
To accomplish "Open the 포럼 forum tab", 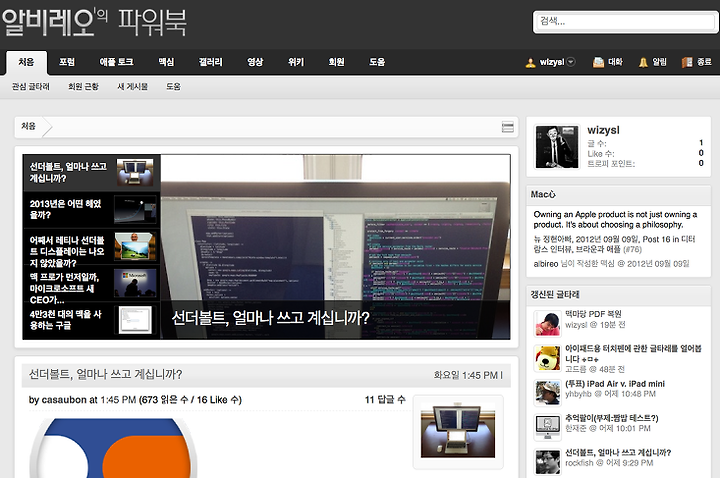I will [67, 62].
